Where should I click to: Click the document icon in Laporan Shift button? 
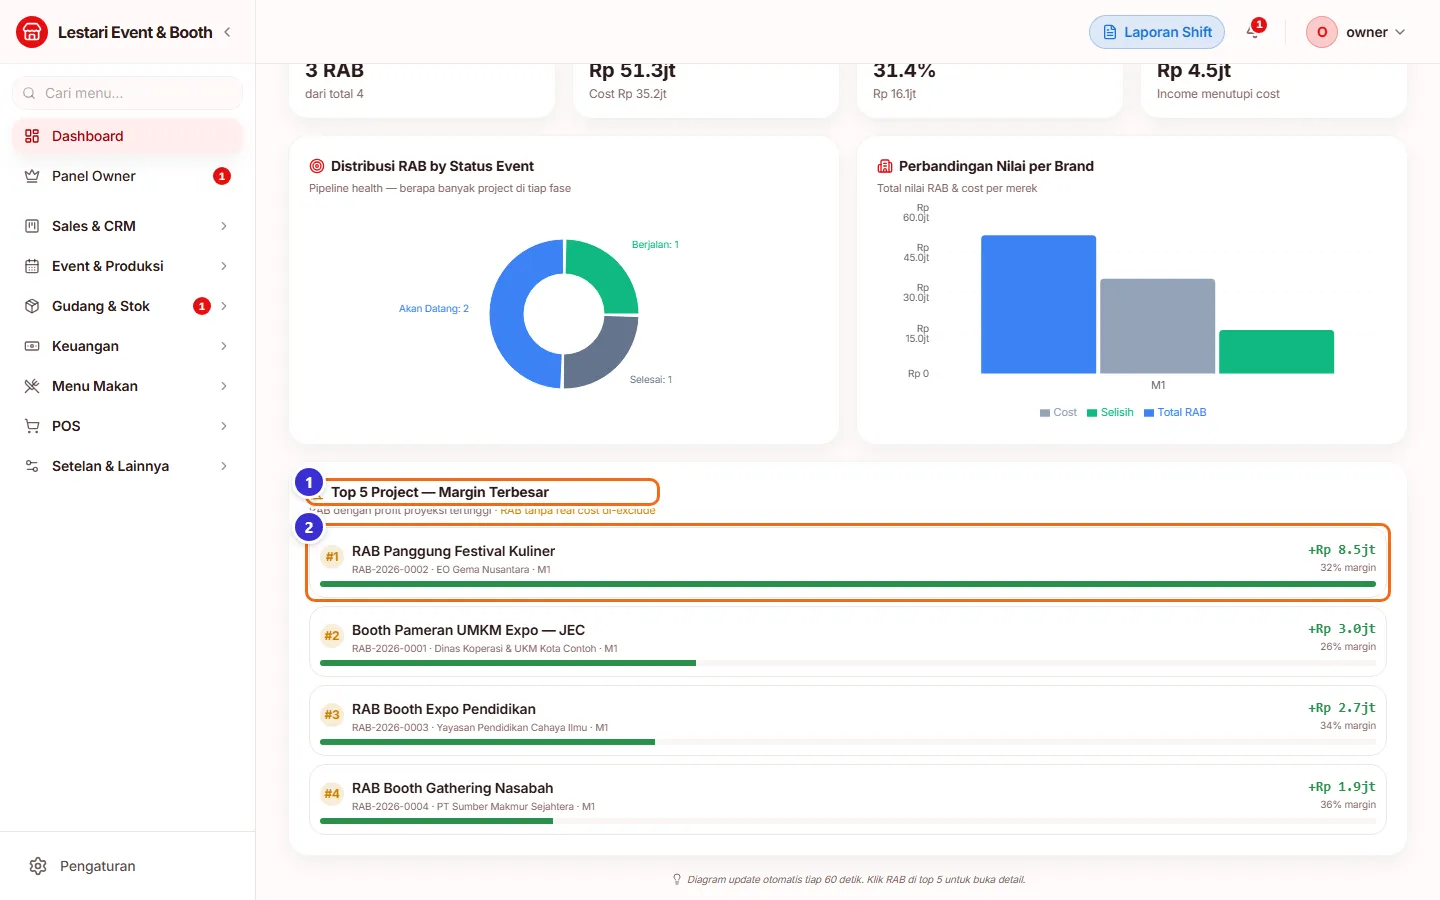tap(1110, 32)
